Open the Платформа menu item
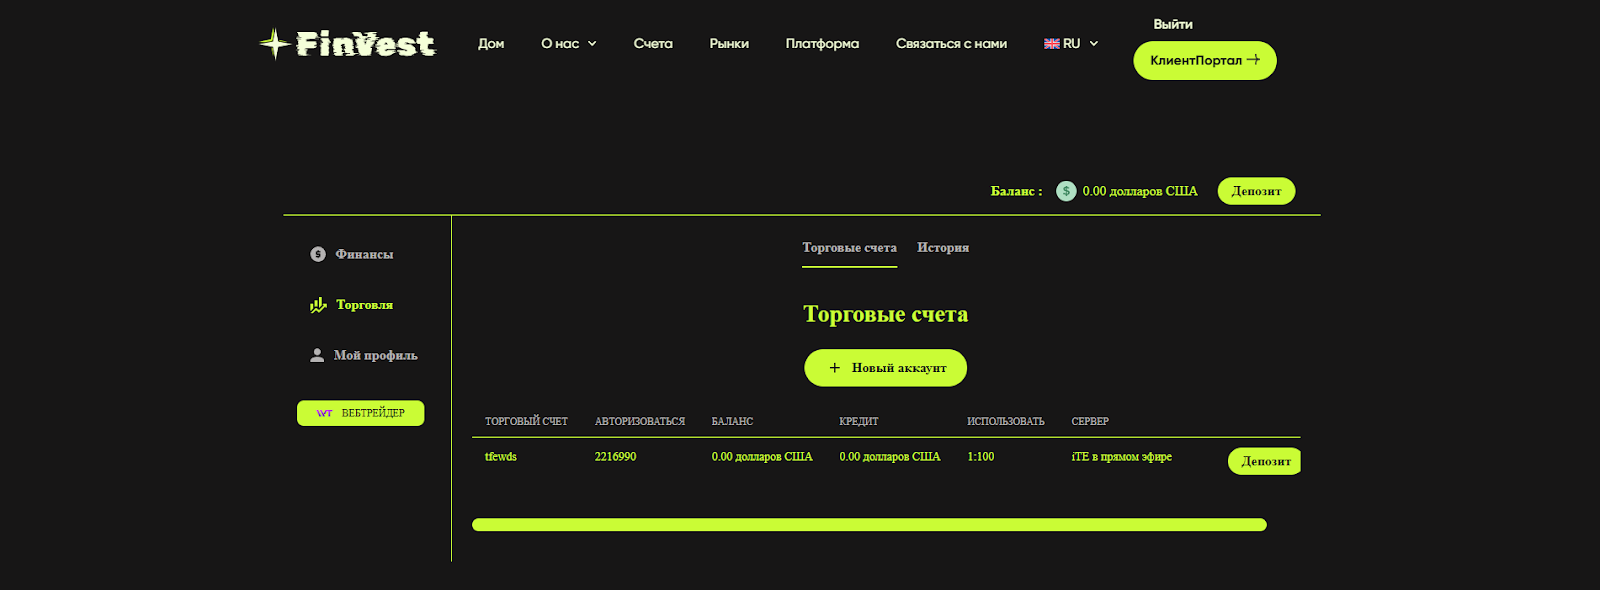Image resolution: width=1600 pixels, height=590 pixels. [822, 44]
